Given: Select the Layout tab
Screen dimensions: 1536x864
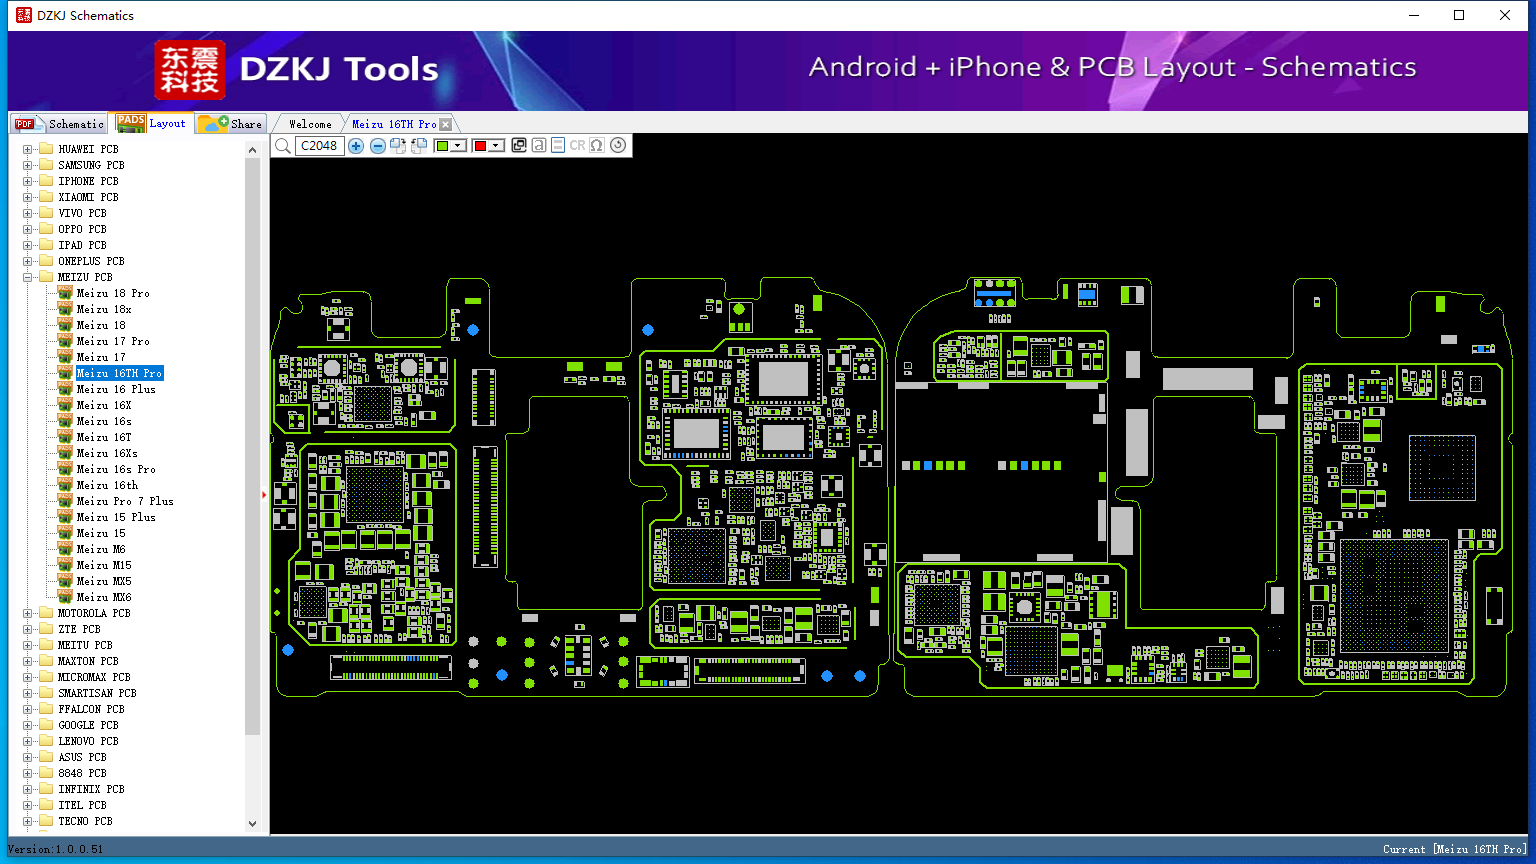Looking at the screenshot, I should click(151, 123).
